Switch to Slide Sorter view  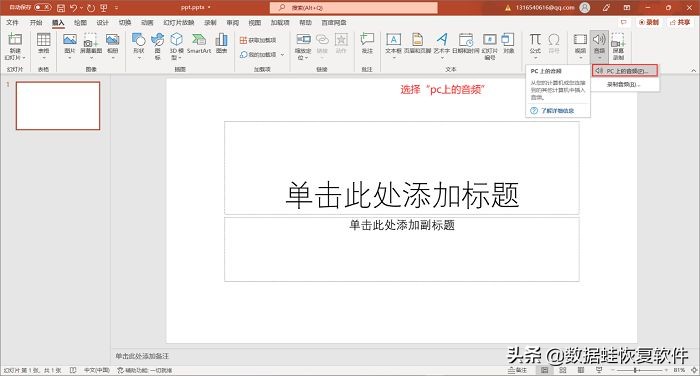(x=562, y=370)
